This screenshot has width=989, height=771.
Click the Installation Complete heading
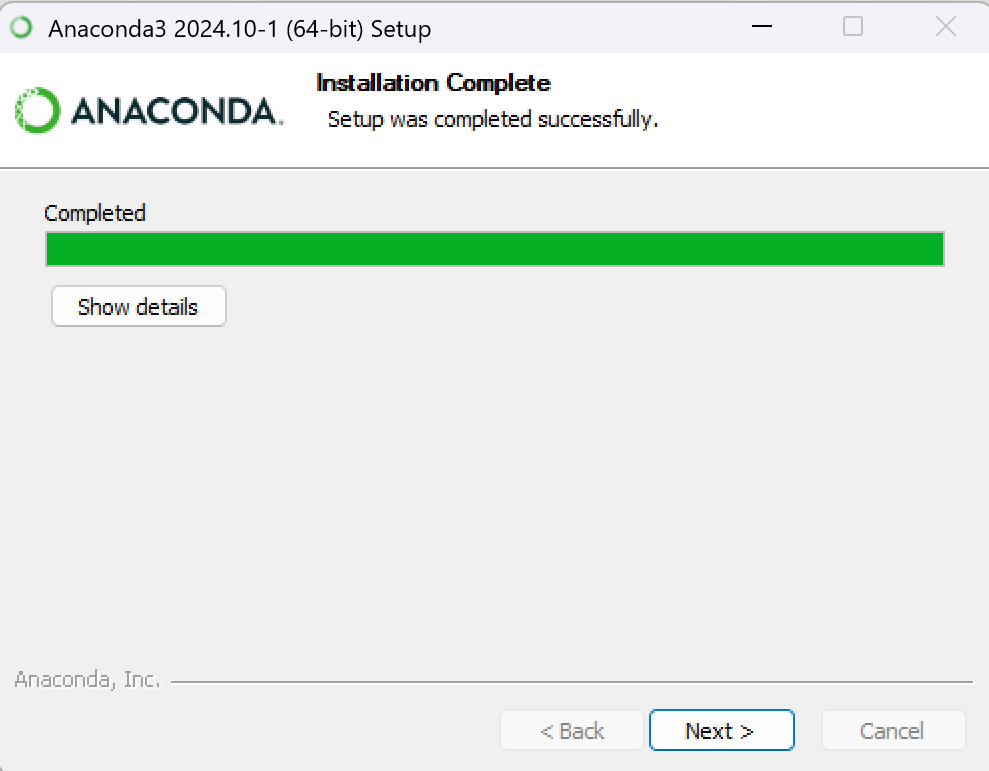click(x=433, y=83)
